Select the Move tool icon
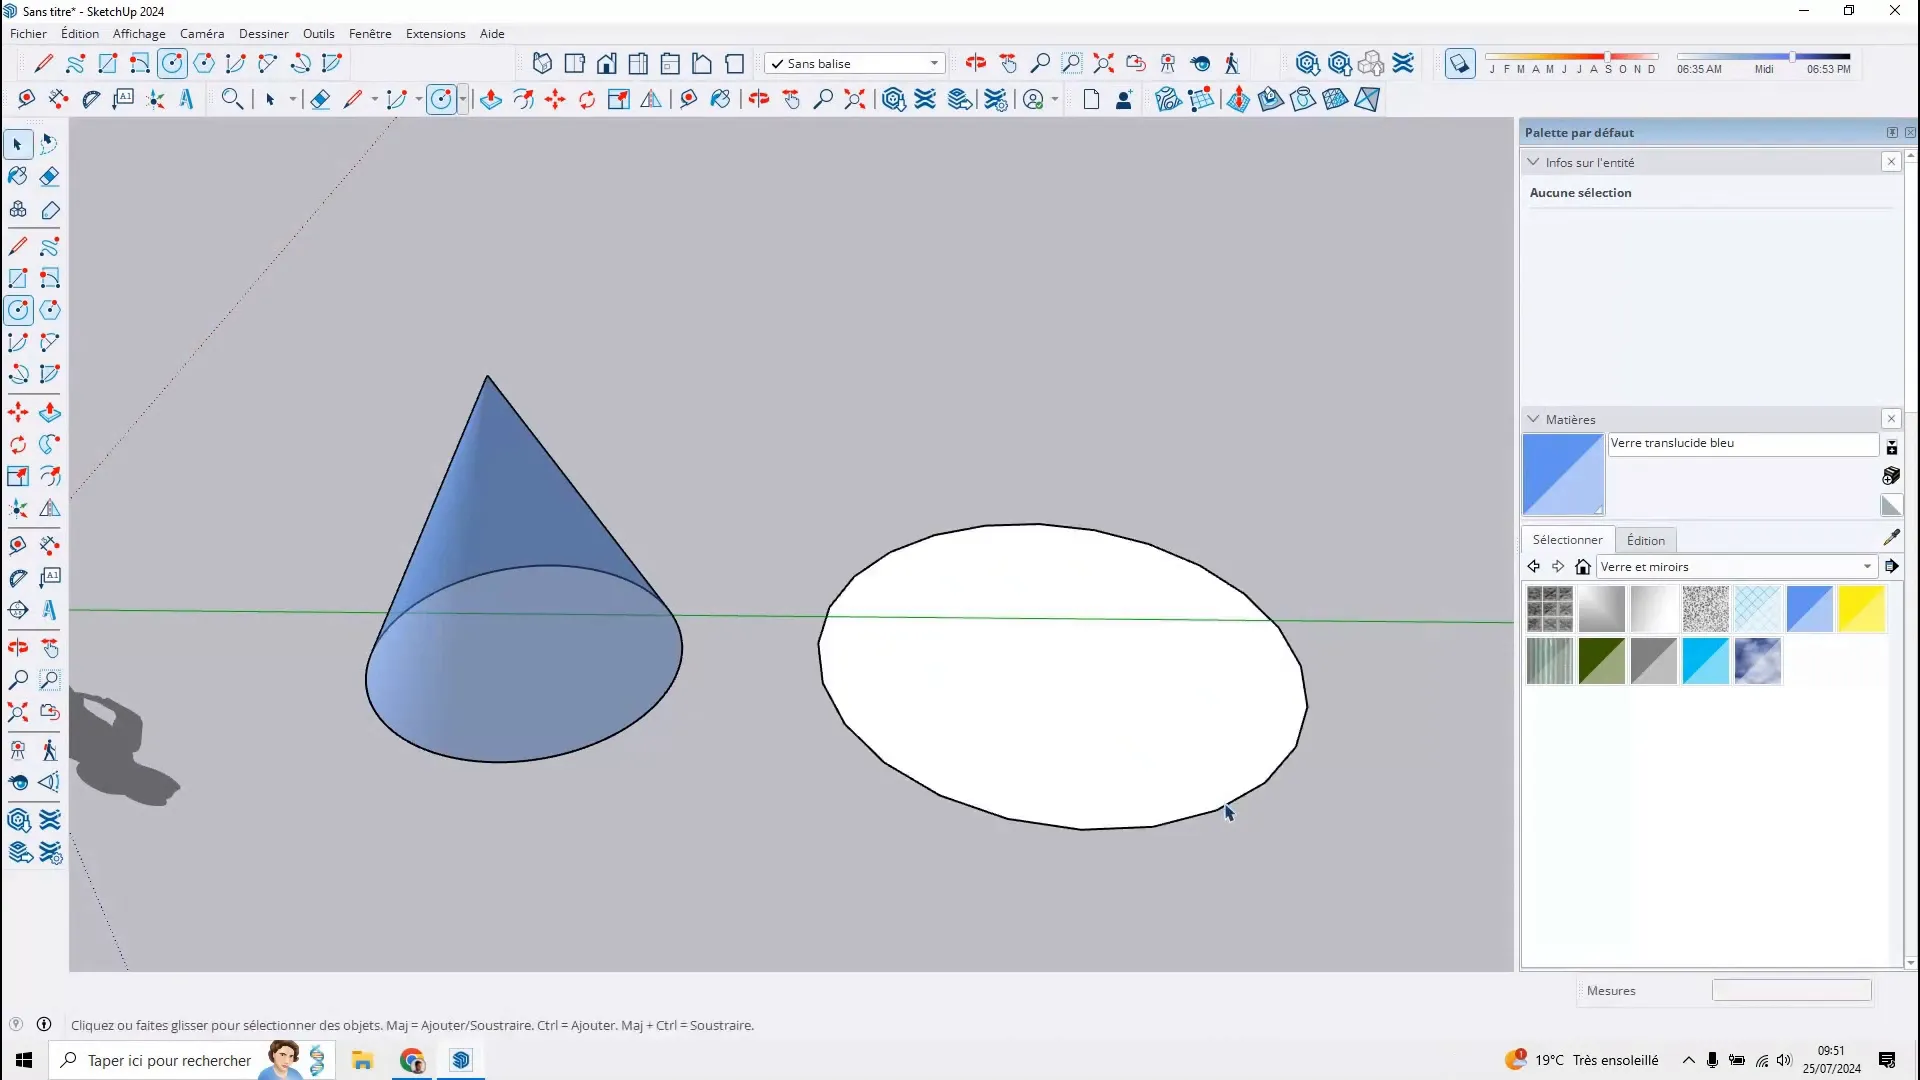Image resolution: width=1920 pixels, height=1080 pixels. tap(18, 411)
